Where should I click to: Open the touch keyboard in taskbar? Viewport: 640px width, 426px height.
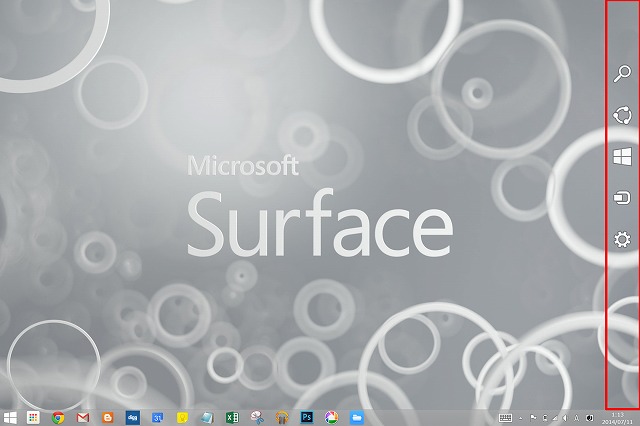pyautogui.click(x=505, y=418)
